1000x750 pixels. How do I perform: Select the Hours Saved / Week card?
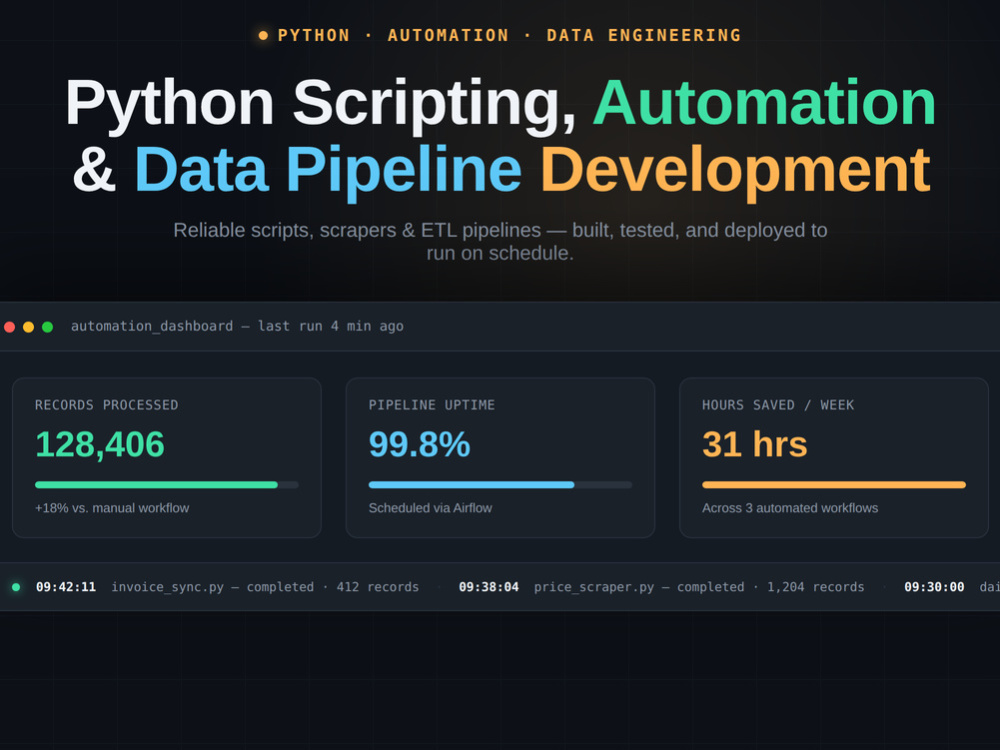click(x=834, y=457)
